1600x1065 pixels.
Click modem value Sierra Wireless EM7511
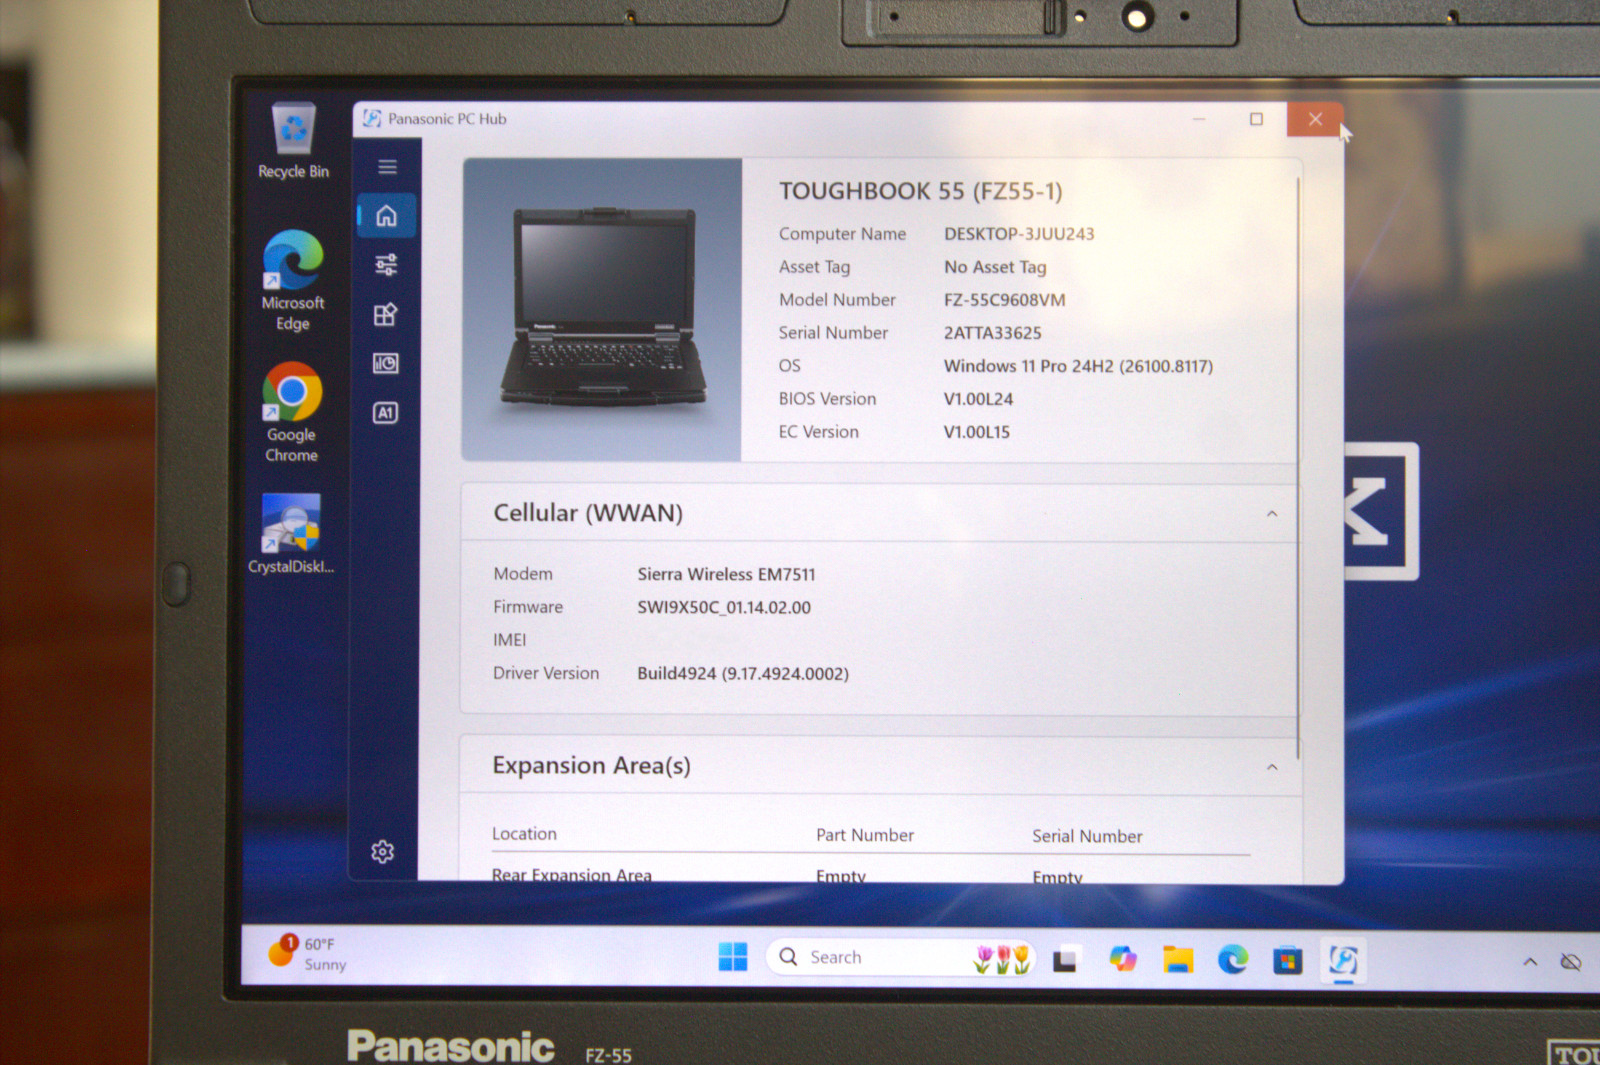coord(727,574)
